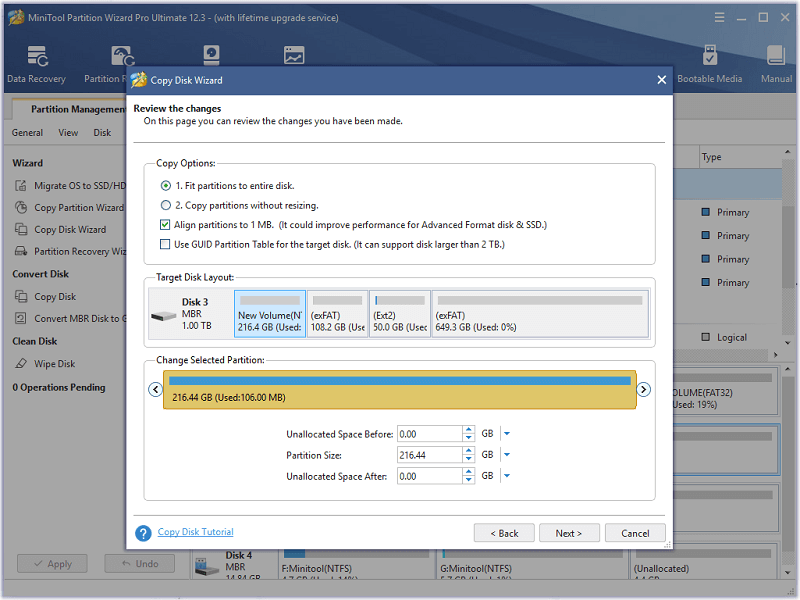Click Copy Partition Wizard sidebar icon

coord(20,207)
